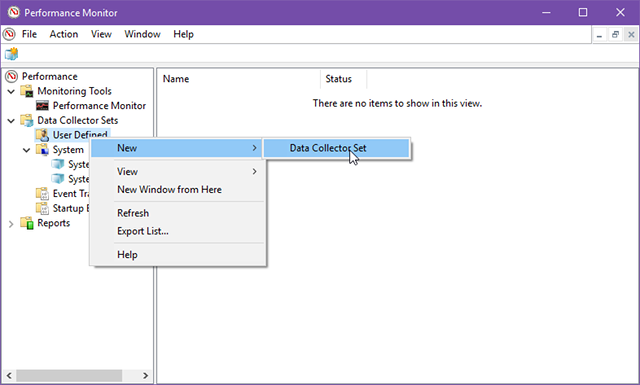Click the Performance root node icon
The width and height of the screenshot is (640, 385).
click(x=11, y=76)
